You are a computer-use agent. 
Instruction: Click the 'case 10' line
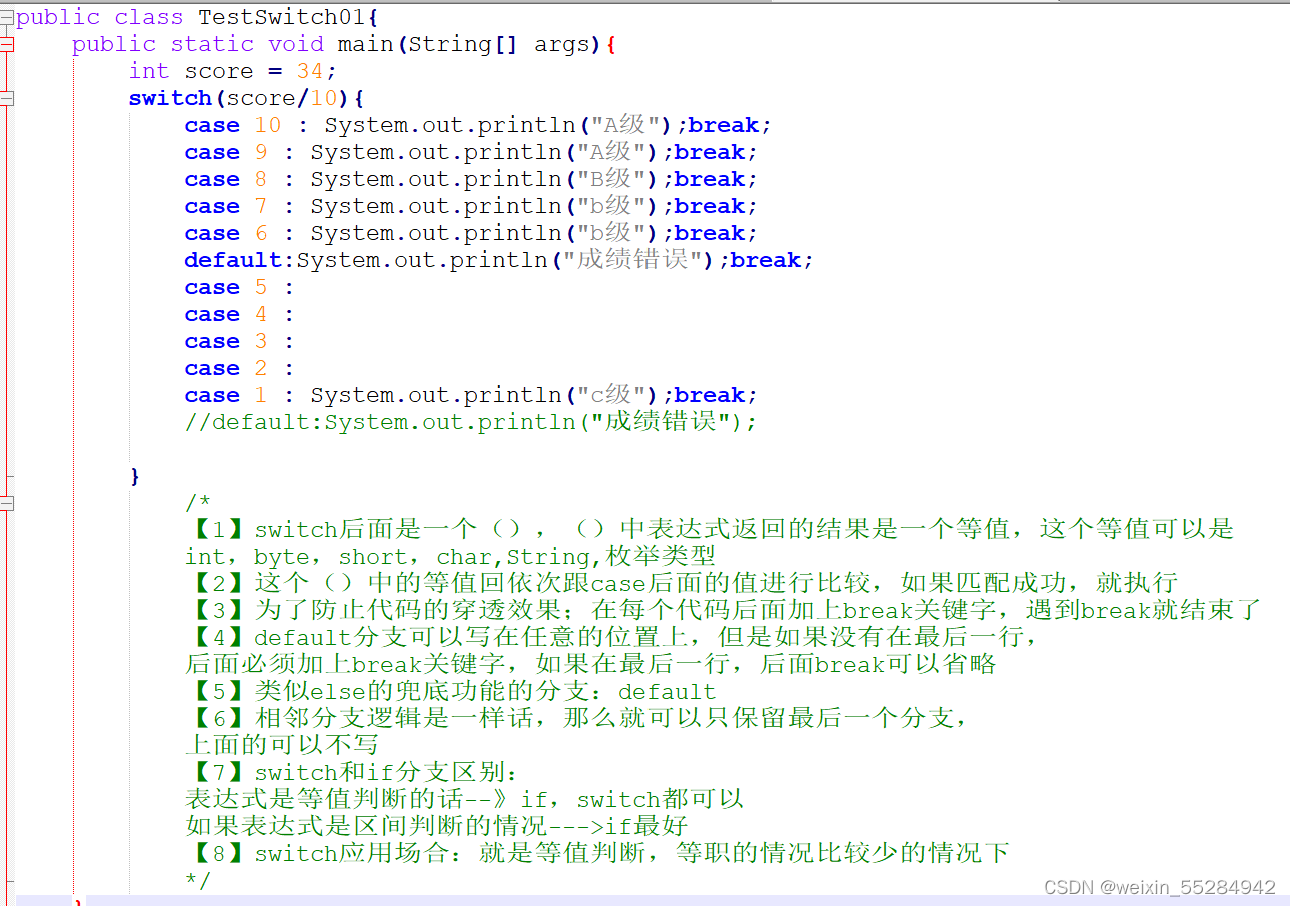click(x=478, y=125)
